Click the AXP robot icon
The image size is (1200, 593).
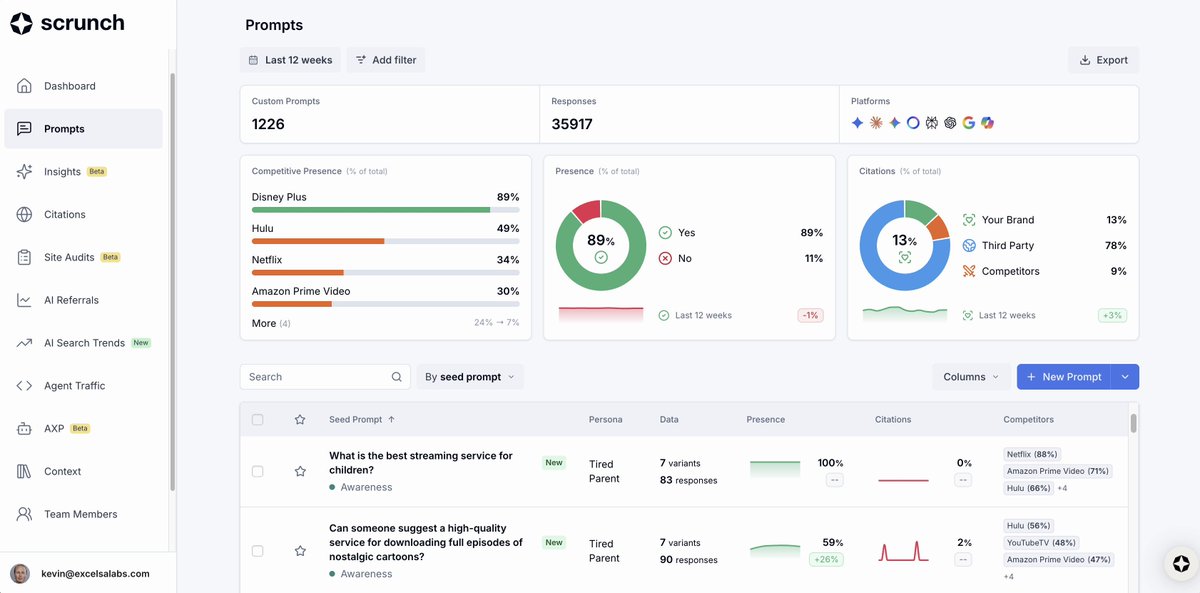(x=25, y=428)
